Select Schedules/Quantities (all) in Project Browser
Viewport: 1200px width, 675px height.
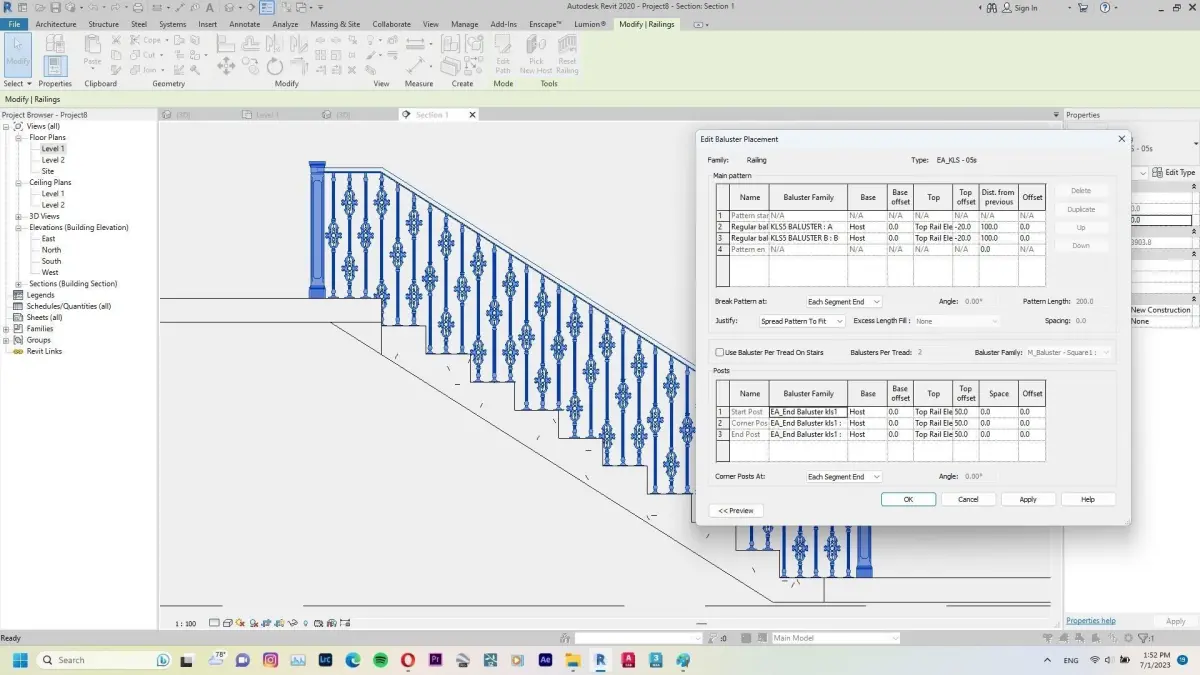tap(69, 306)
